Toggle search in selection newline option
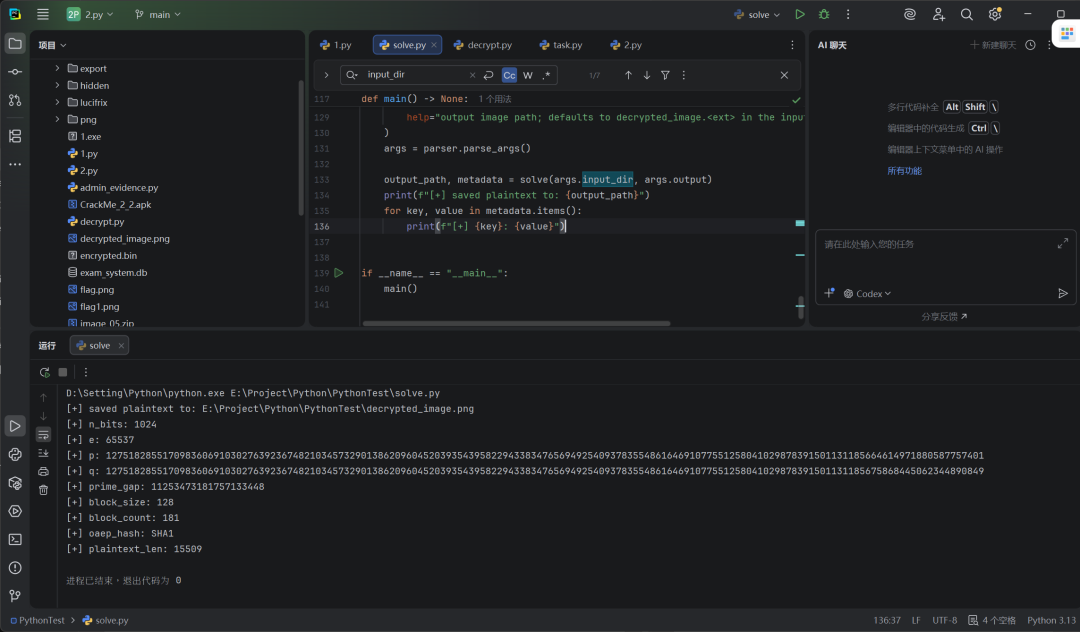Screen dimensions: 1080x632 coord(488,75)
